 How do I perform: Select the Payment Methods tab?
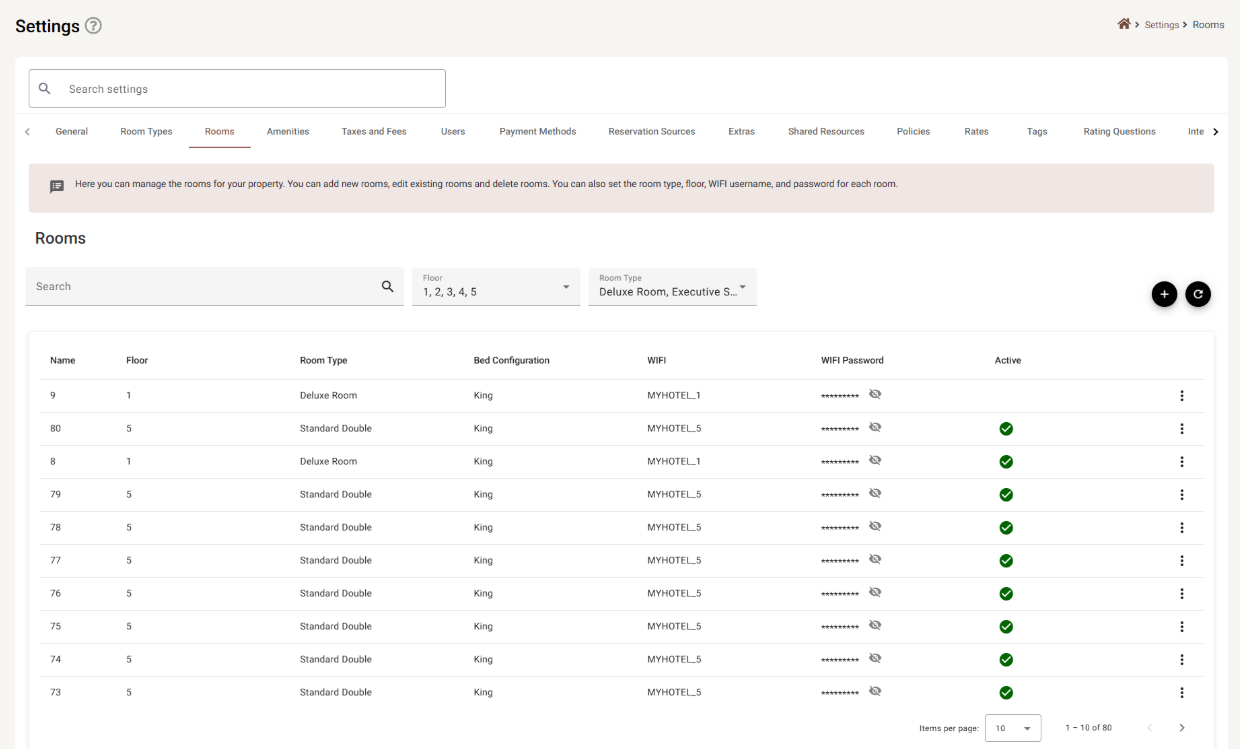pyautogui.click(x=538, y=131)
